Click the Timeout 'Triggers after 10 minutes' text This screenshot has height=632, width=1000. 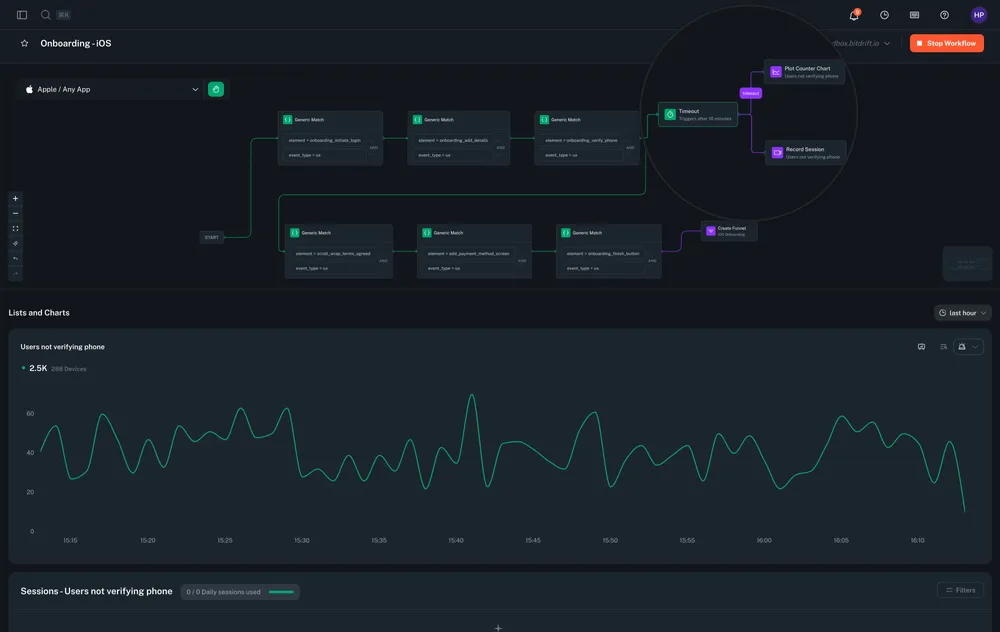pos(705,119)
